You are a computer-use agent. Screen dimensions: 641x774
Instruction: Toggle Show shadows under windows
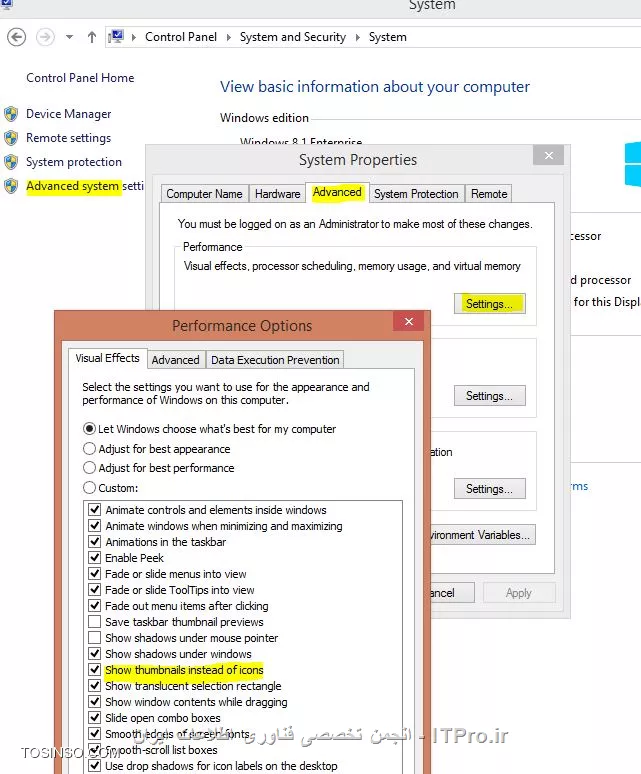pos(95,654)
